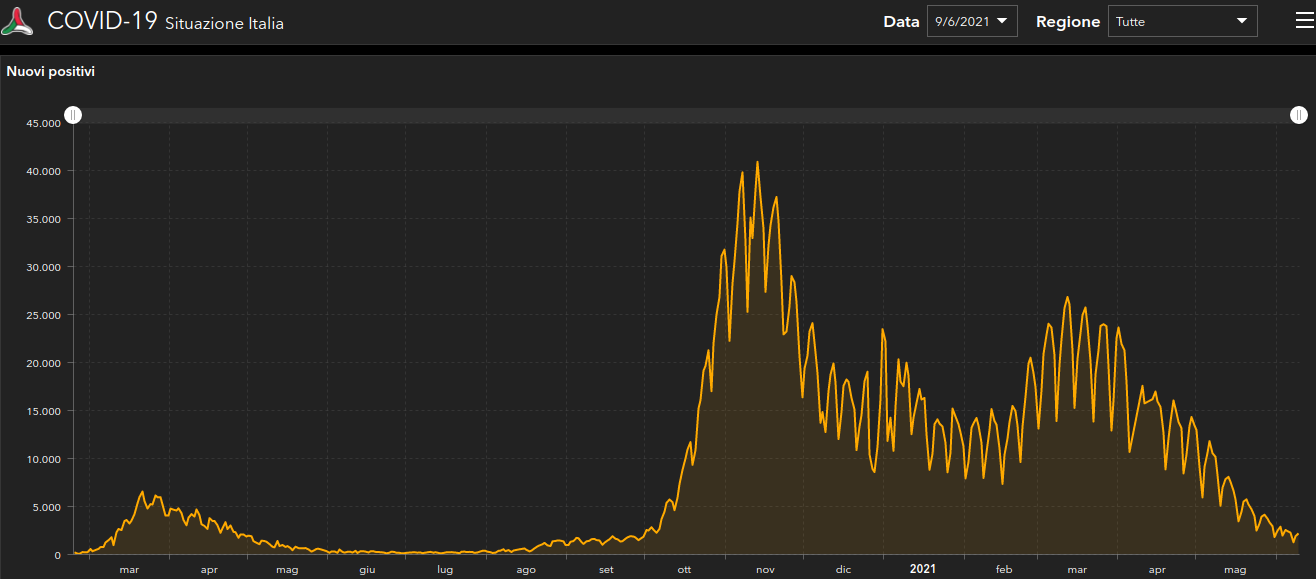Click the 2021 year label on the axis
1316x579 pixels.
click(x=923, y=569)
